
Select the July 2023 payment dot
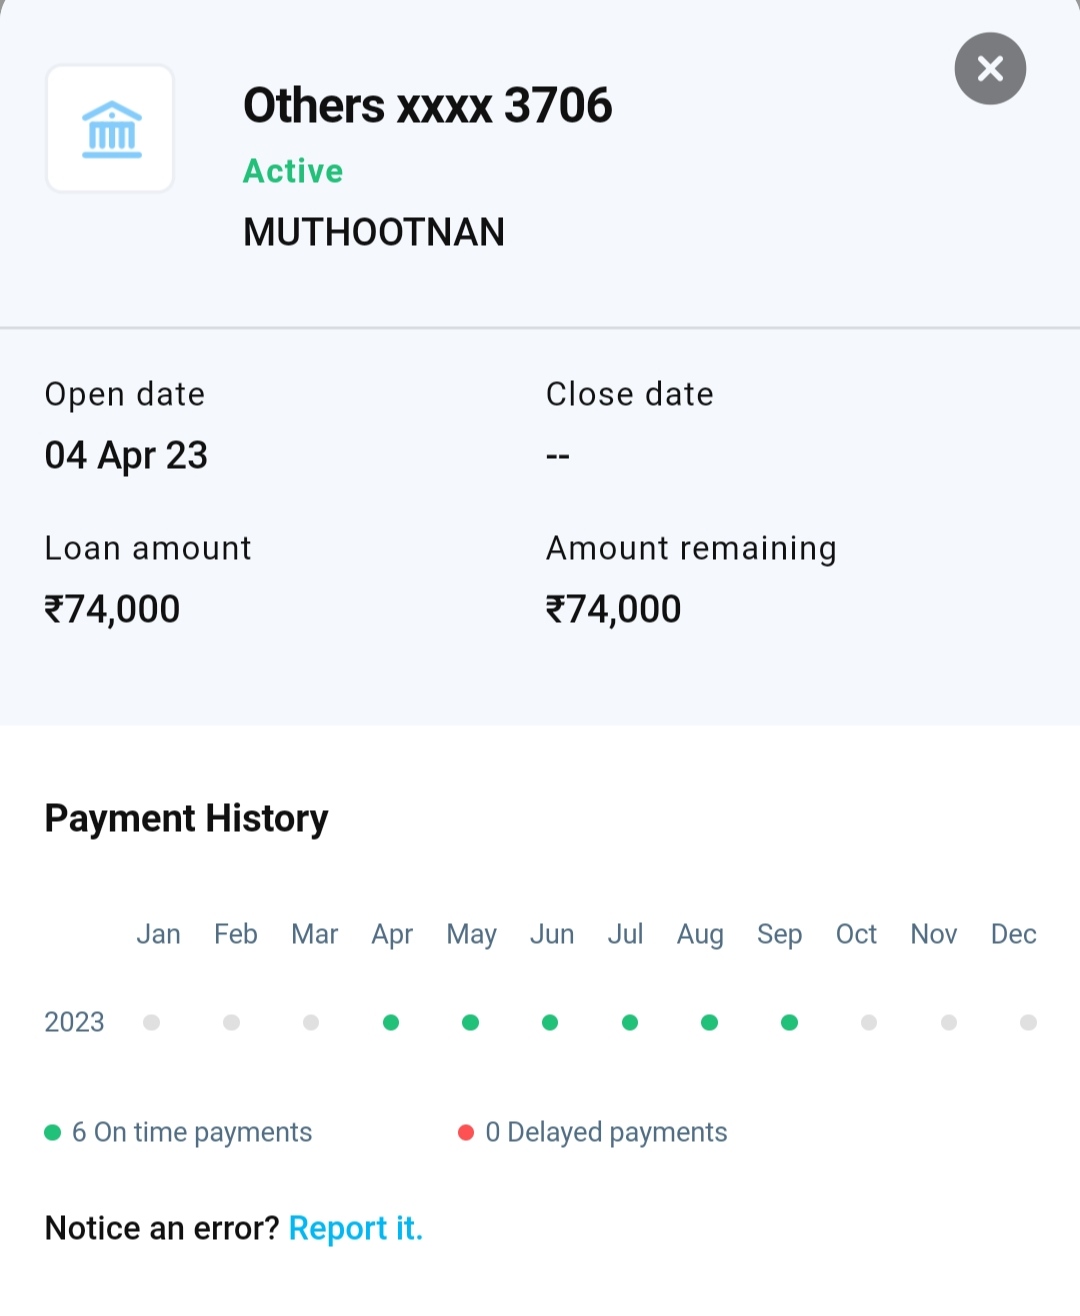pos(630,1022)
